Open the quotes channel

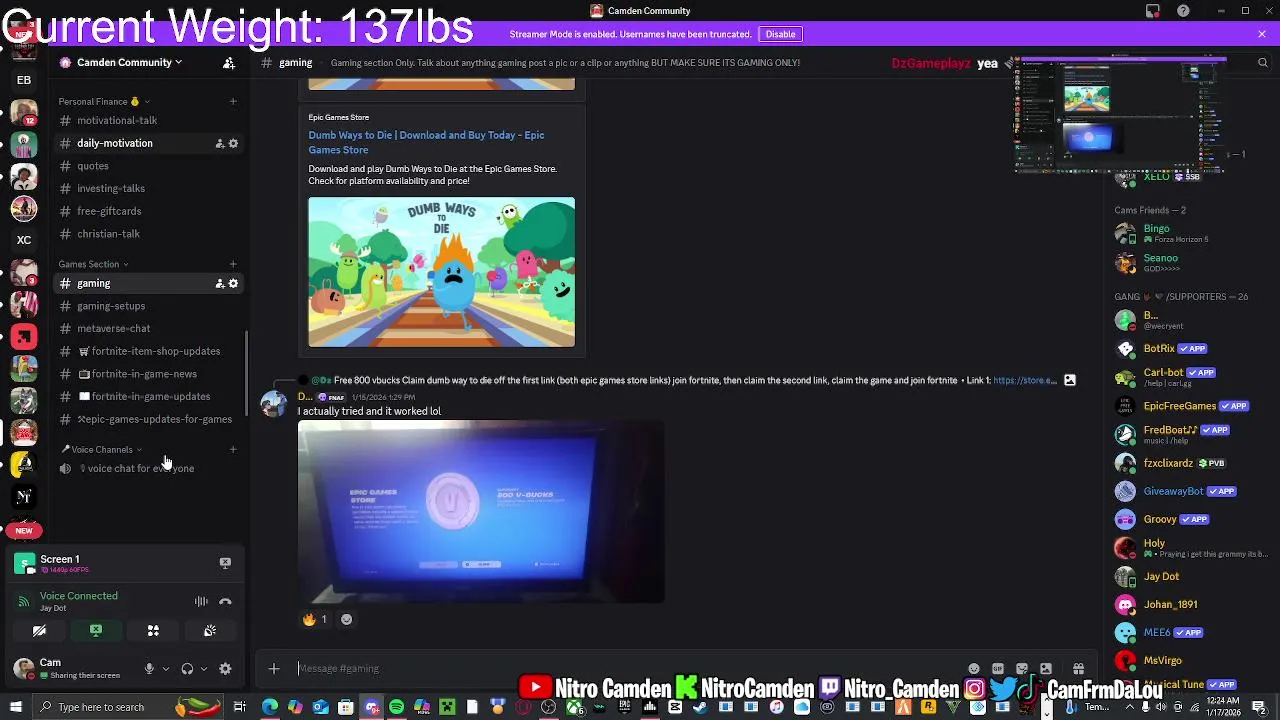point(148,166)
